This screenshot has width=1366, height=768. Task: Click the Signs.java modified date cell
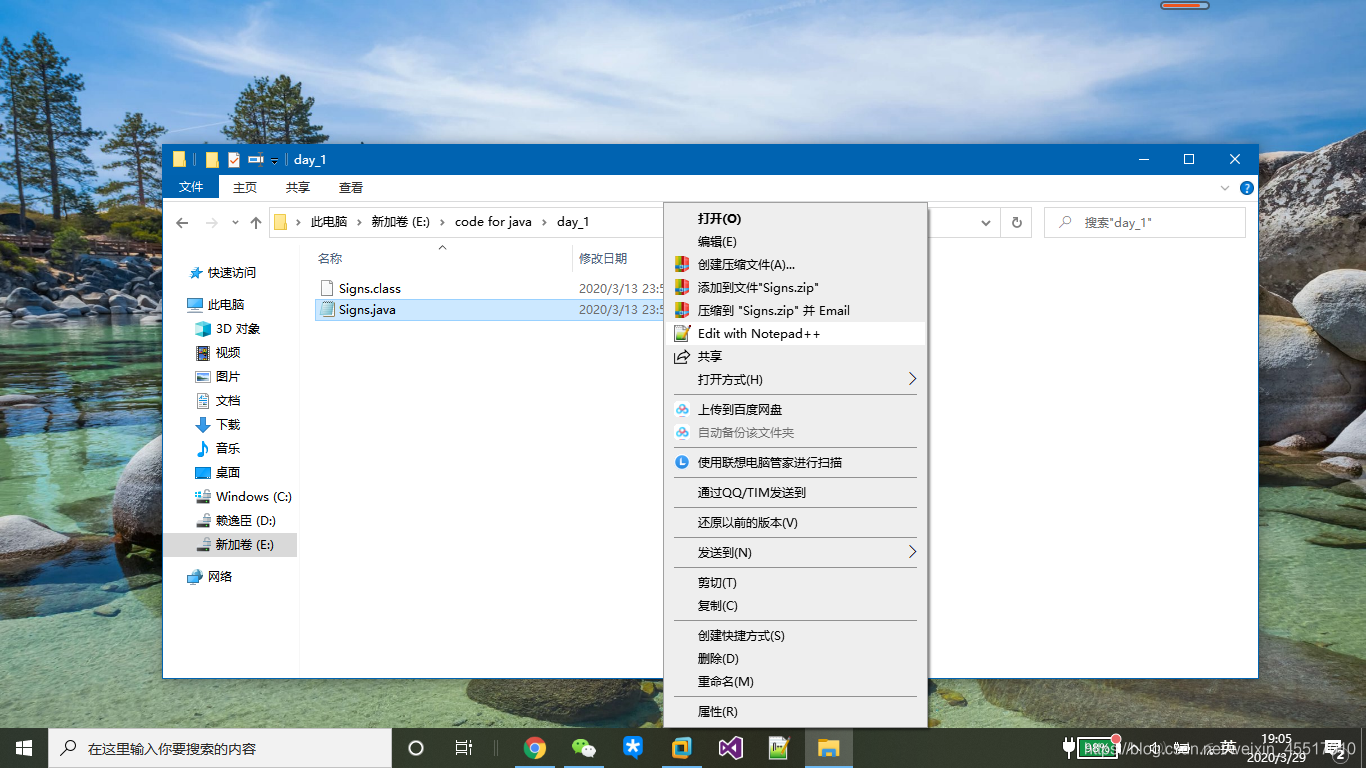tap(621, 310)
